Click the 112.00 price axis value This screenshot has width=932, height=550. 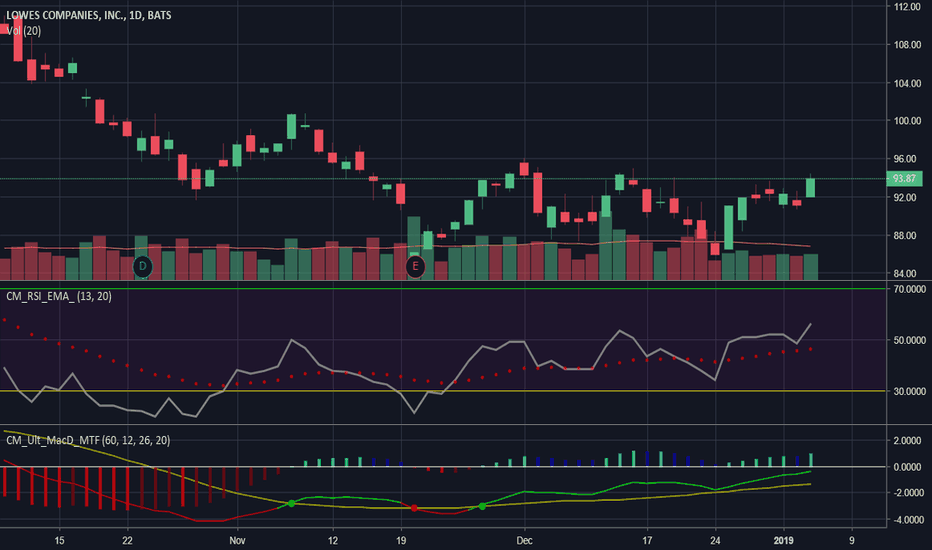[x=907, y=7]
